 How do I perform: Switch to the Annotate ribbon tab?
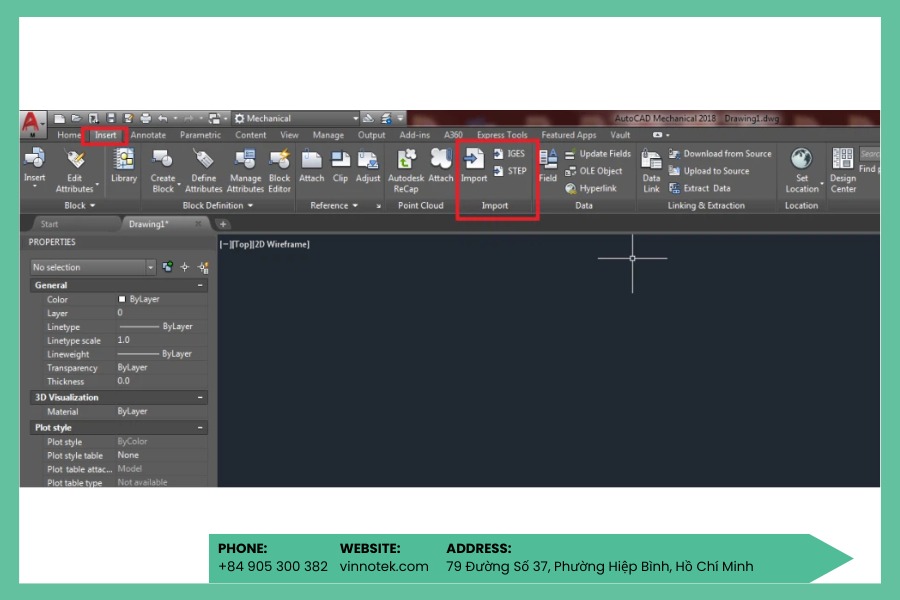148,135
